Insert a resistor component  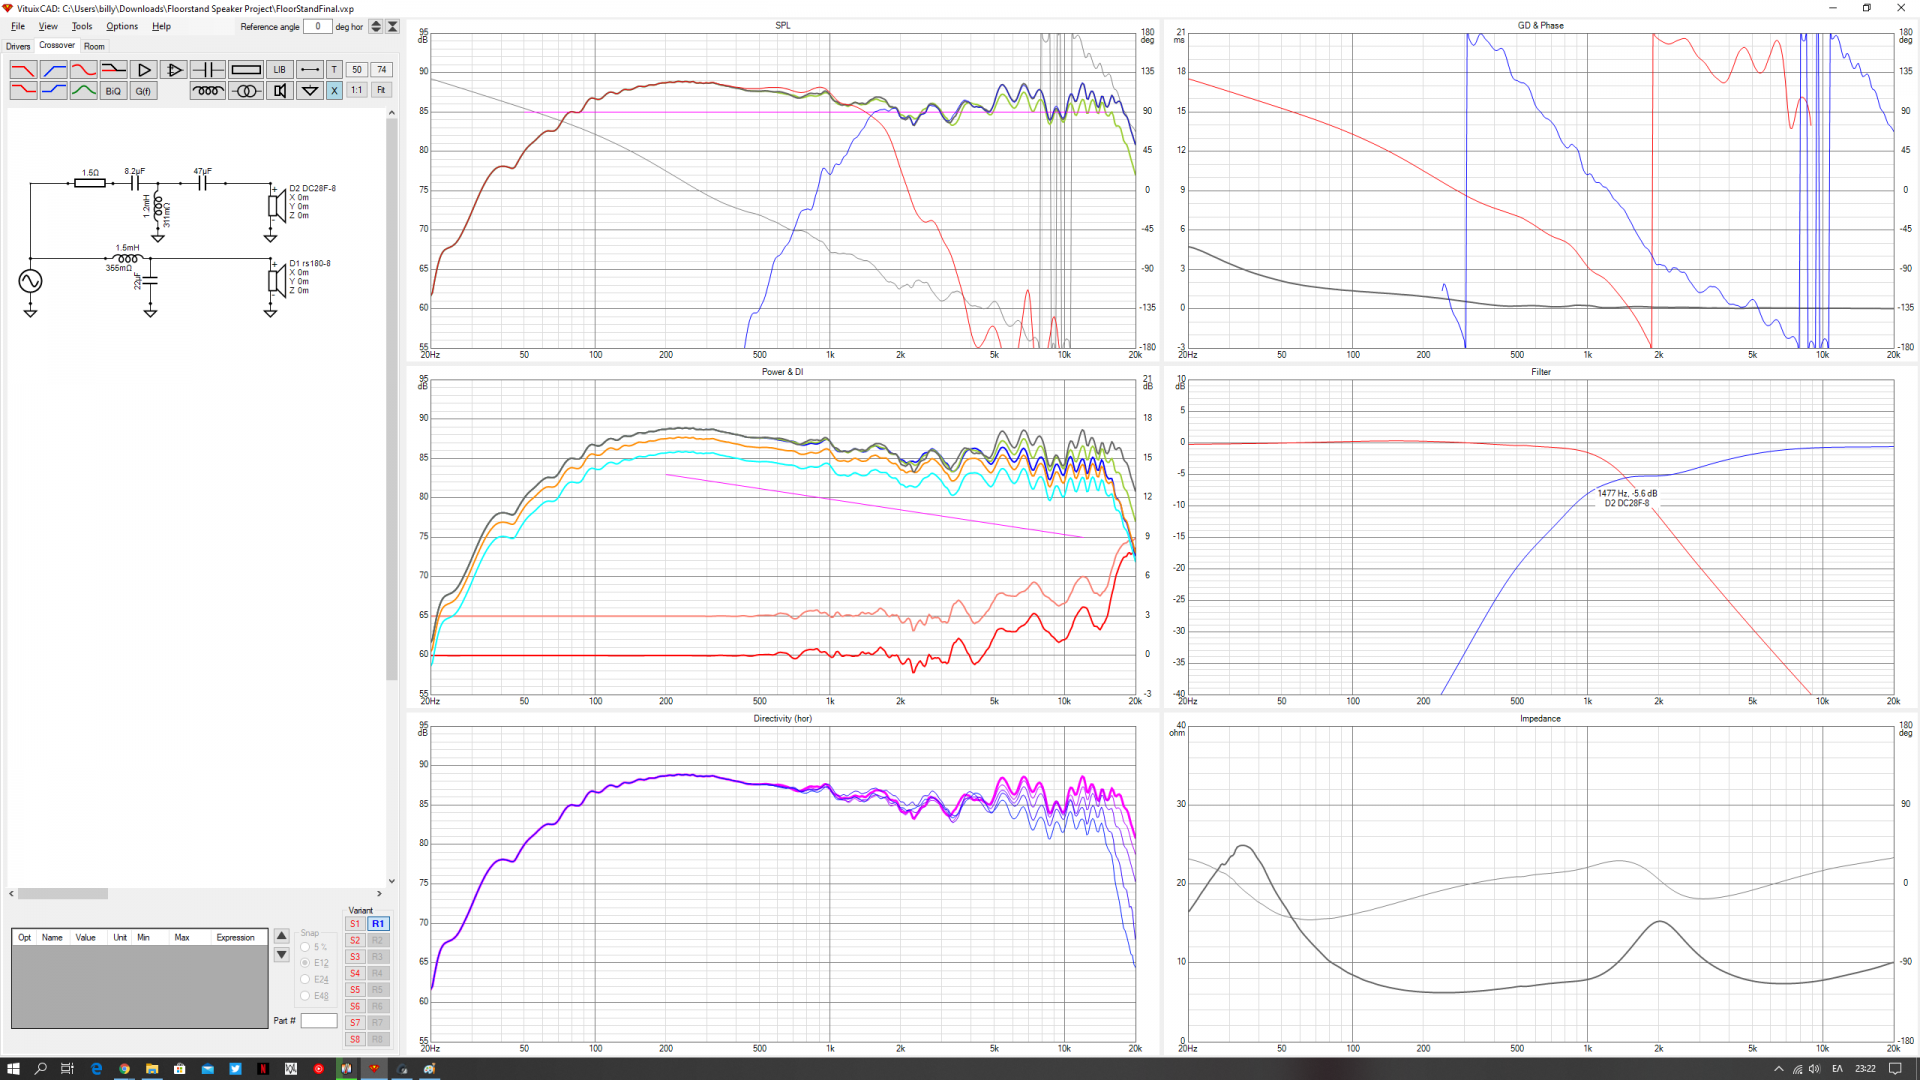[x=246, y=70]
